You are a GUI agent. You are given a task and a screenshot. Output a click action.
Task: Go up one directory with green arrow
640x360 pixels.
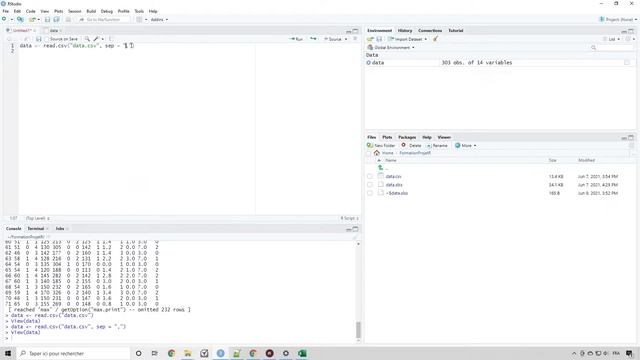tap(380, 168)
